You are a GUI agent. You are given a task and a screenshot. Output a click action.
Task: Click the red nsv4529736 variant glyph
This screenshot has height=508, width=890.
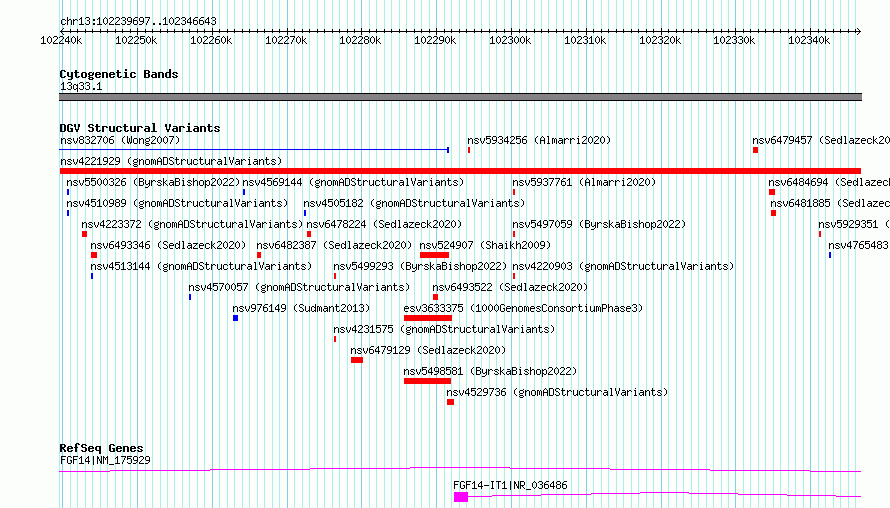tap(450, 402)
